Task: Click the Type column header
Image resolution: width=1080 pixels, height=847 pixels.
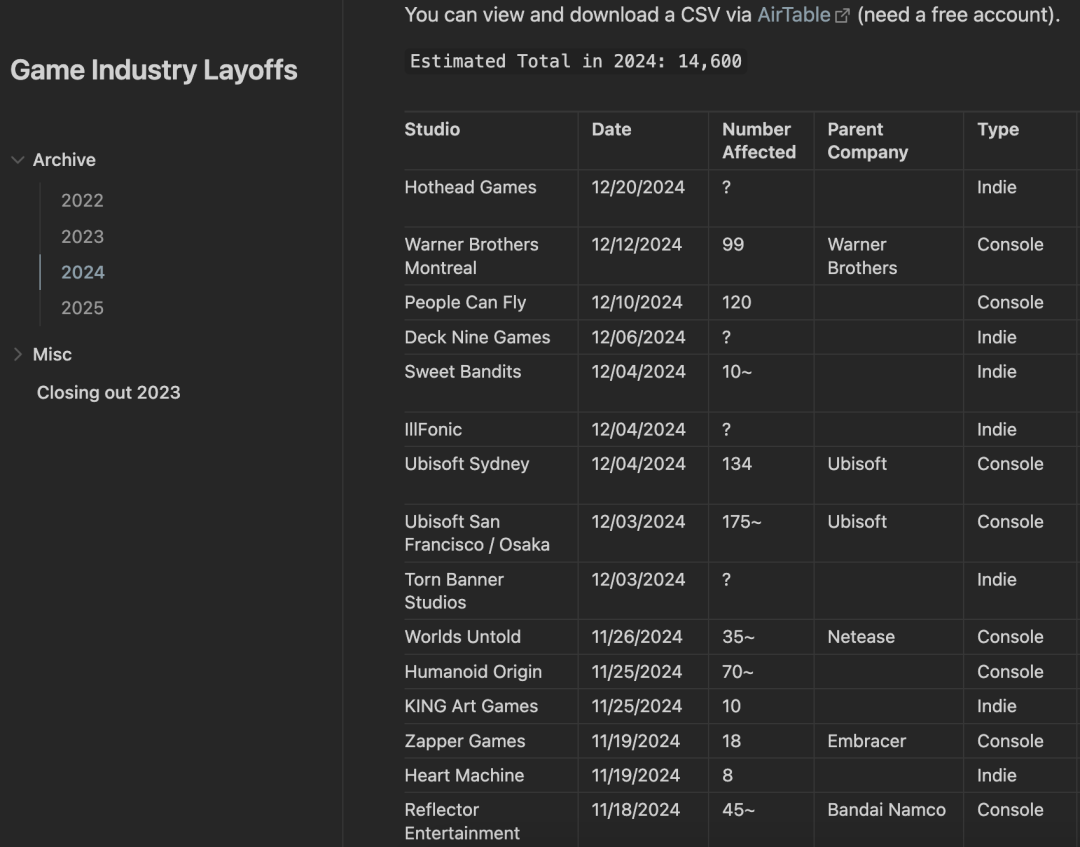Action: click(x=997, y=130)
